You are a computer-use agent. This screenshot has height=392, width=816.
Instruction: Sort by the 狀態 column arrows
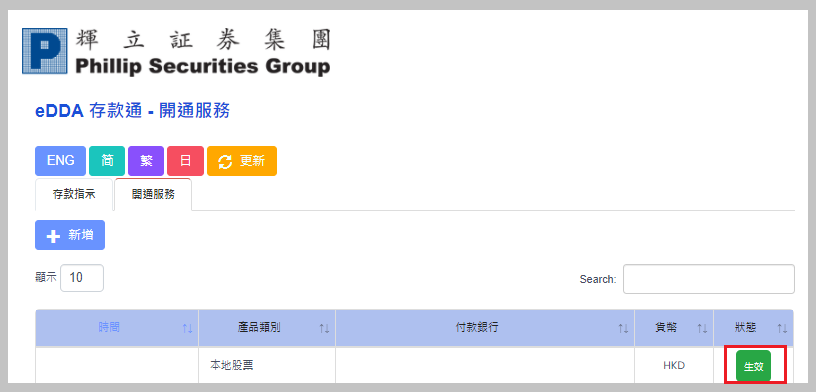(782, 328)
